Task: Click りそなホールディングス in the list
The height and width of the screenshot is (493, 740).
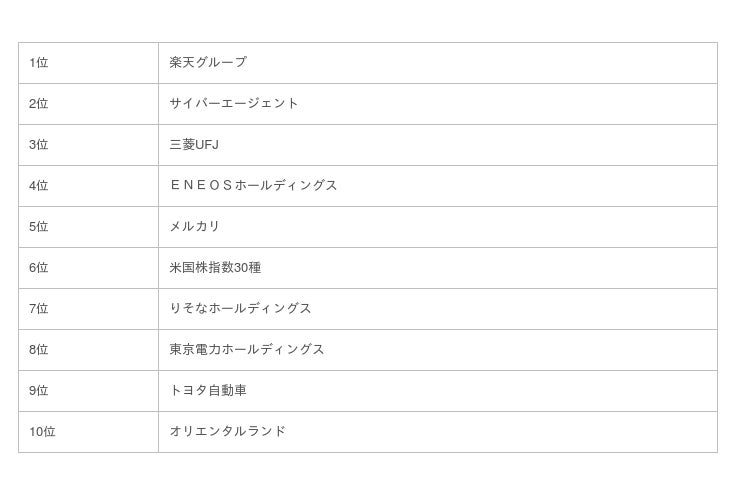Action: click(x=241, y=308)
